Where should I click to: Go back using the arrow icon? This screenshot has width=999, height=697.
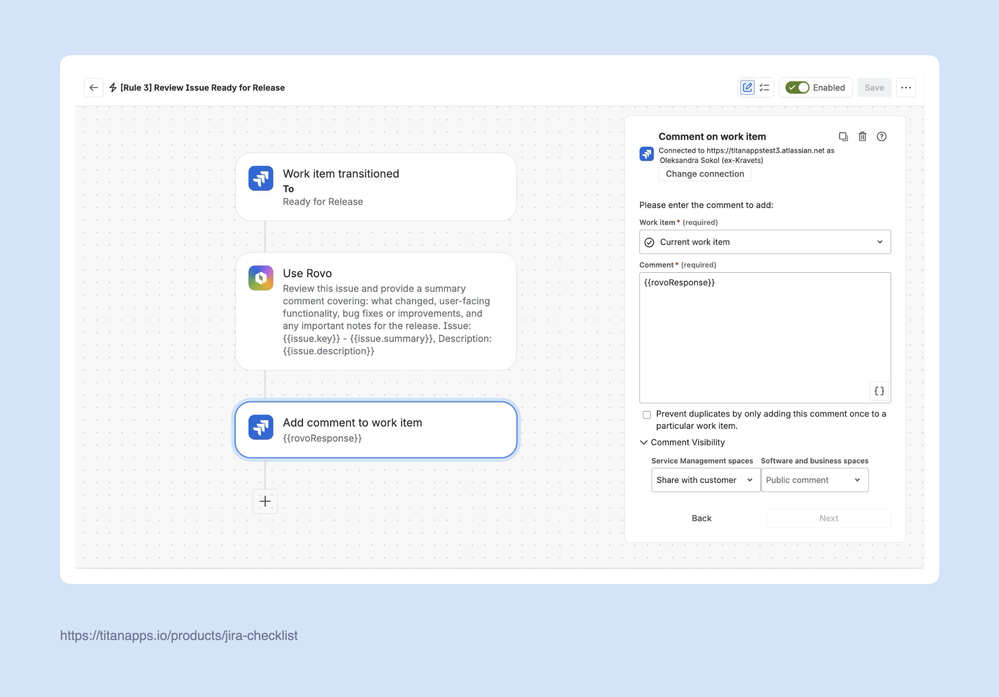(94, 87)
